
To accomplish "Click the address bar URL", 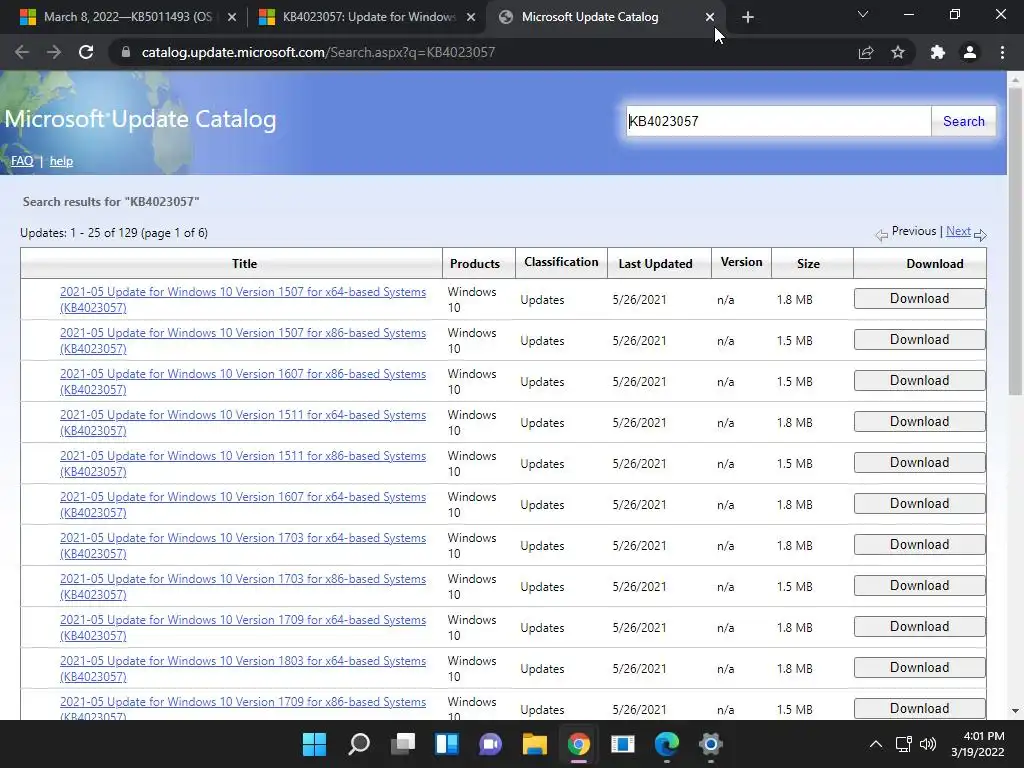I will pos(318,52).
